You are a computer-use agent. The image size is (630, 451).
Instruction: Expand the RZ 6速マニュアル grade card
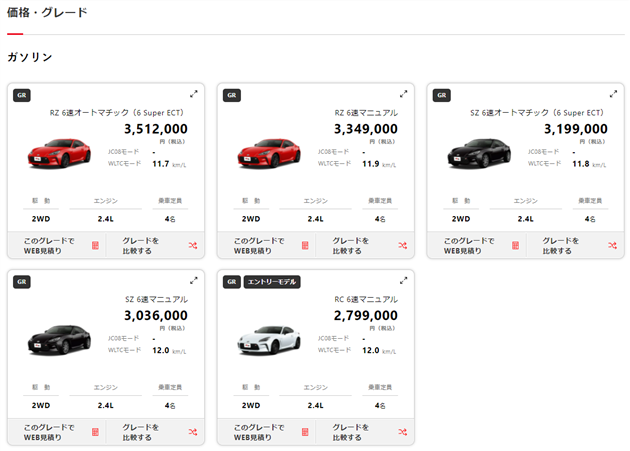pyautogui.click(x=404, y=94)
